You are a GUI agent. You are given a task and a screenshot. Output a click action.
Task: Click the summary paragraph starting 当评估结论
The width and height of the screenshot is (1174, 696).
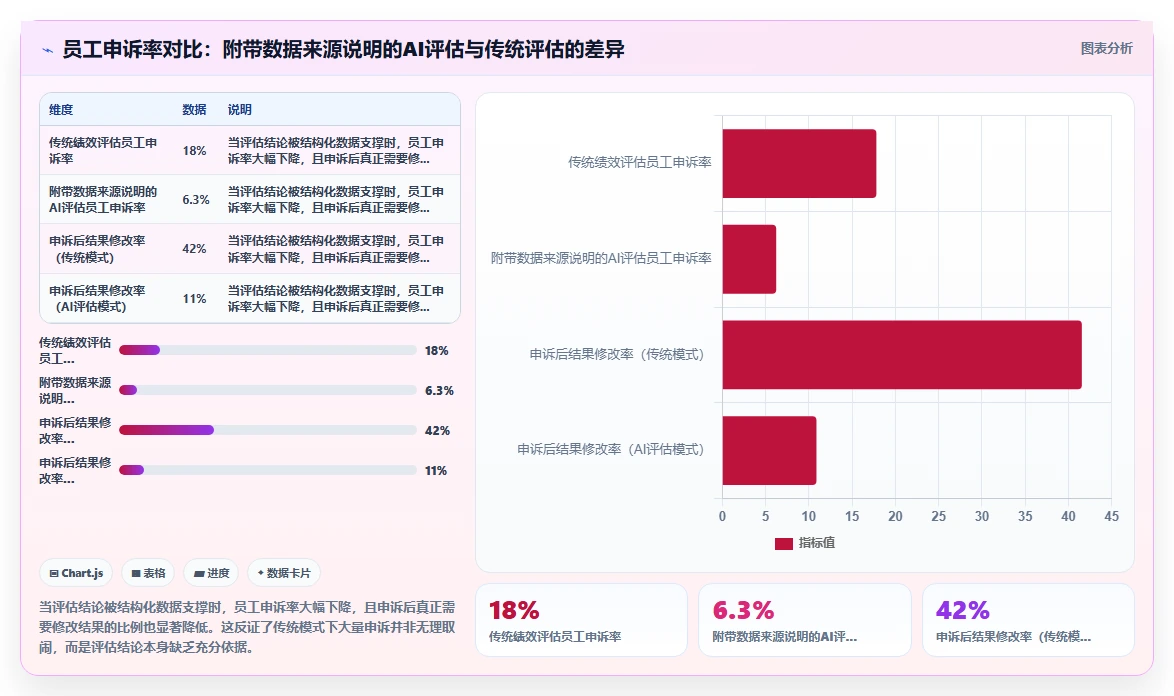pos(247,627)
